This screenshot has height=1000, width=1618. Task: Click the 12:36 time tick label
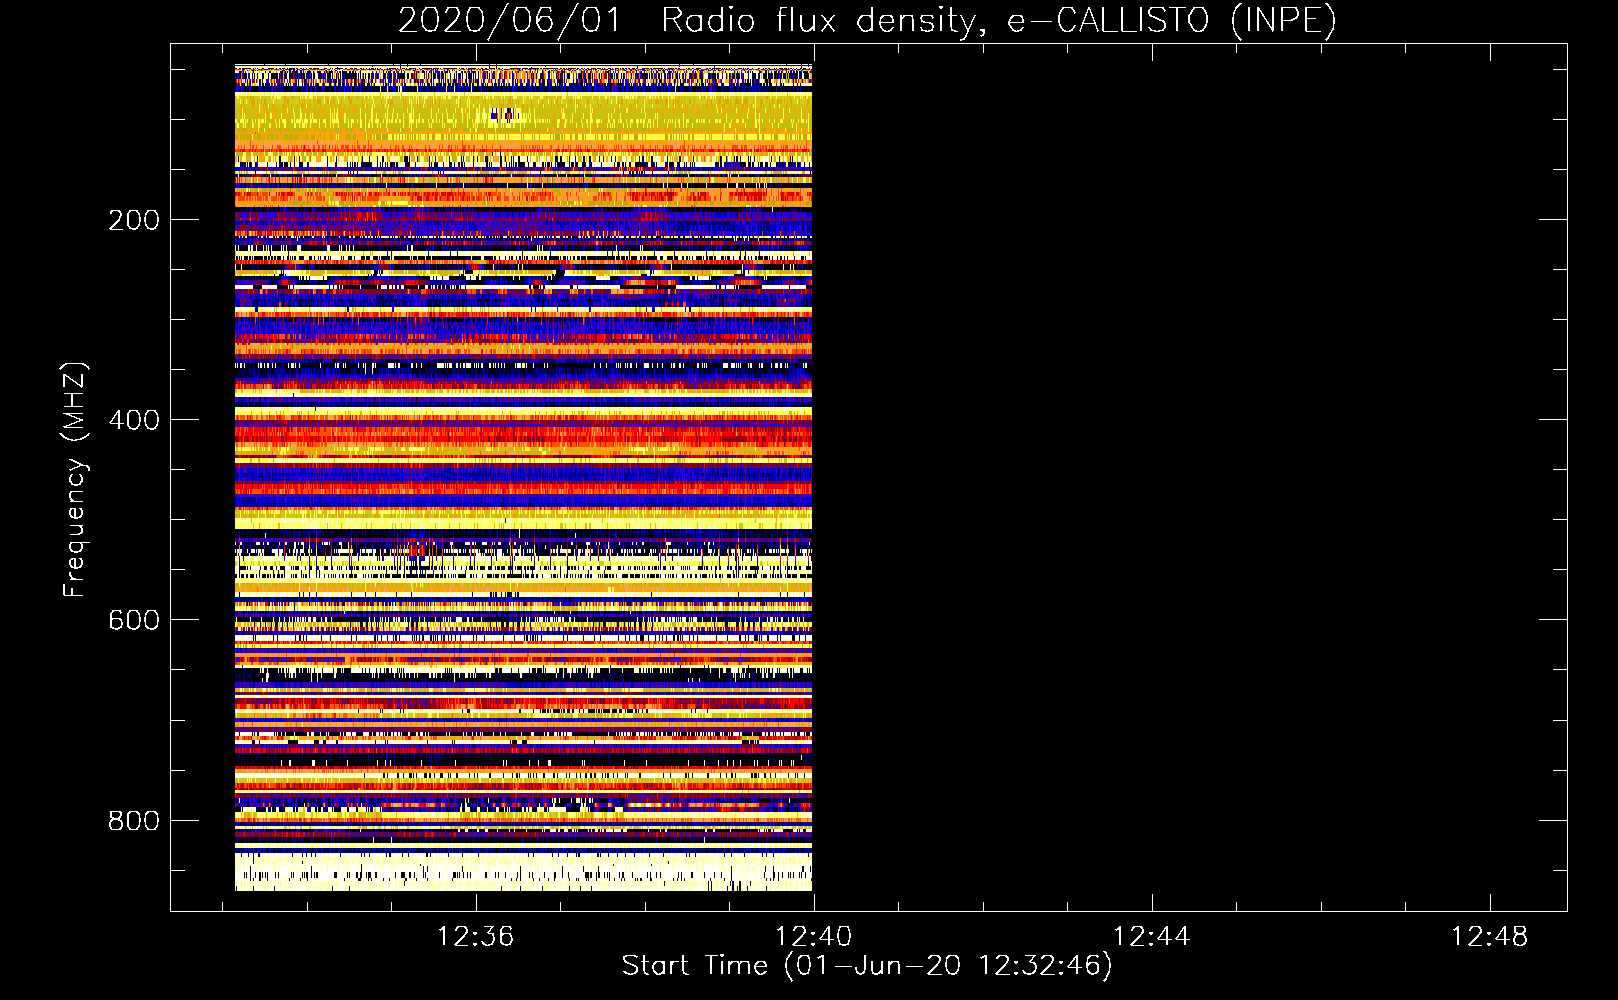pos(476,936)
